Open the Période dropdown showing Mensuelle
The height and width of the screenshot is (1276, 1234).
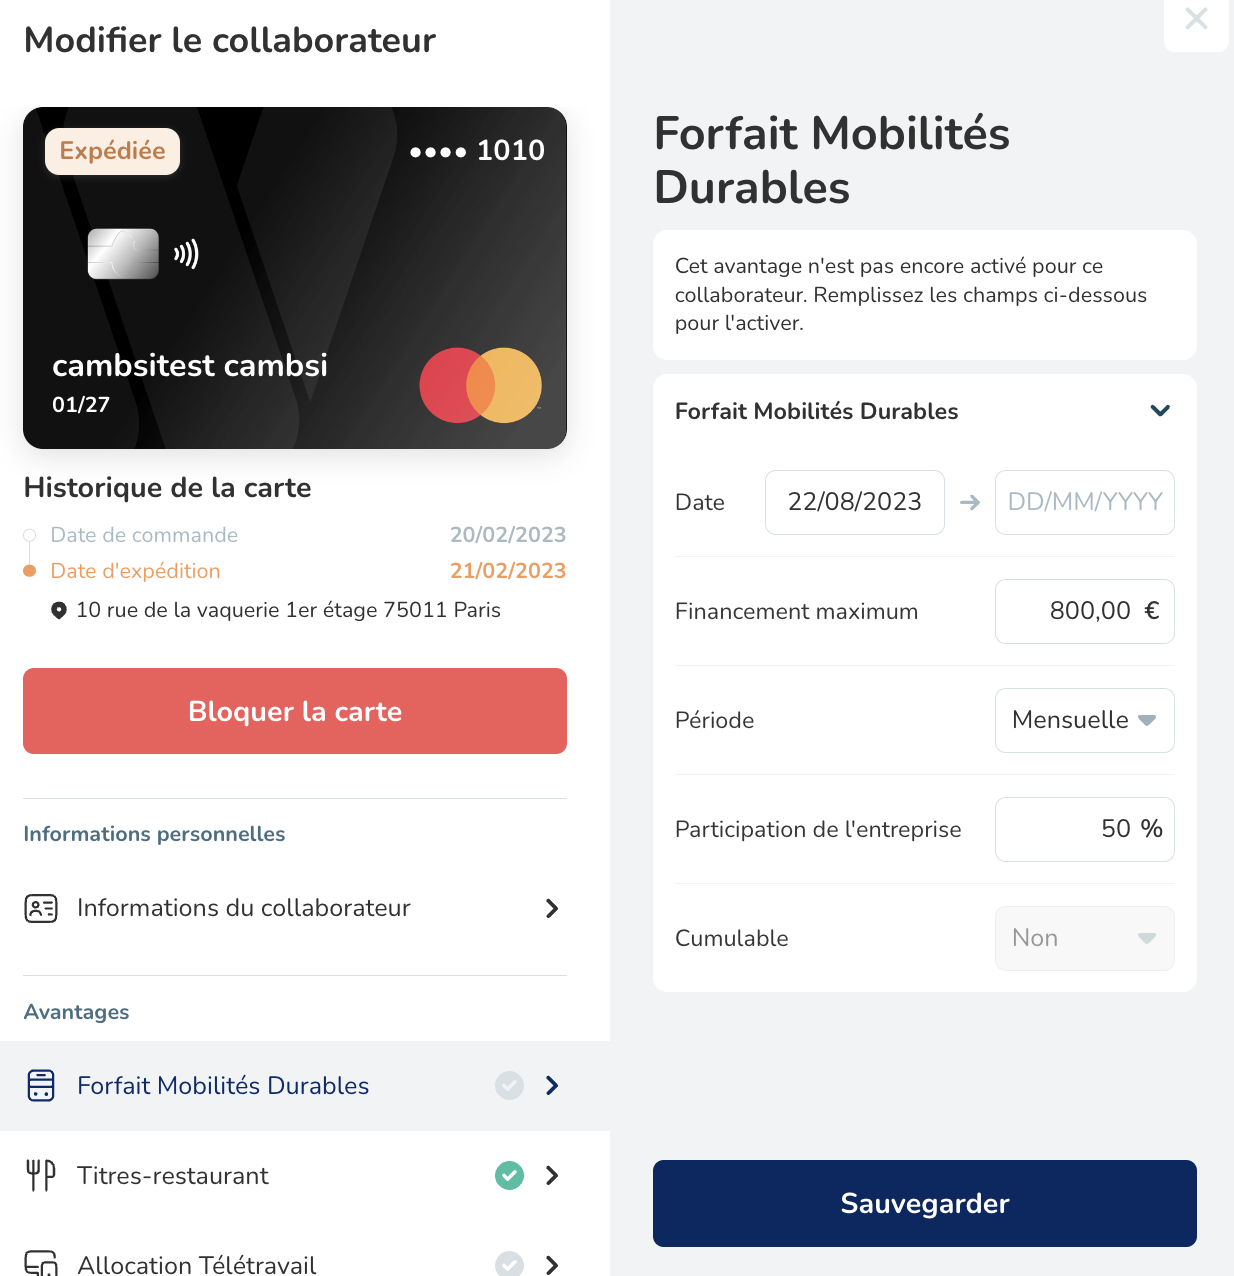[x=1084, y=720]
